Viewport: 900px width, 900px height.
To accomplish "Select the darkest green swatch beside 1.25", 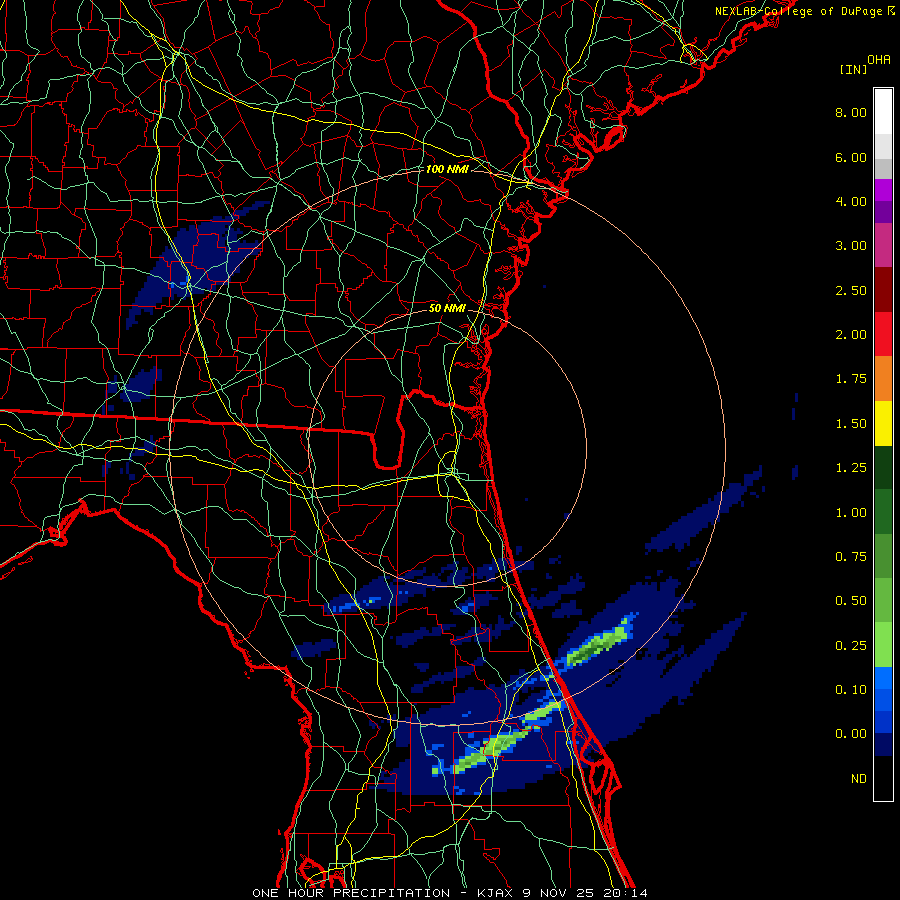I will (x=883, y=468).
